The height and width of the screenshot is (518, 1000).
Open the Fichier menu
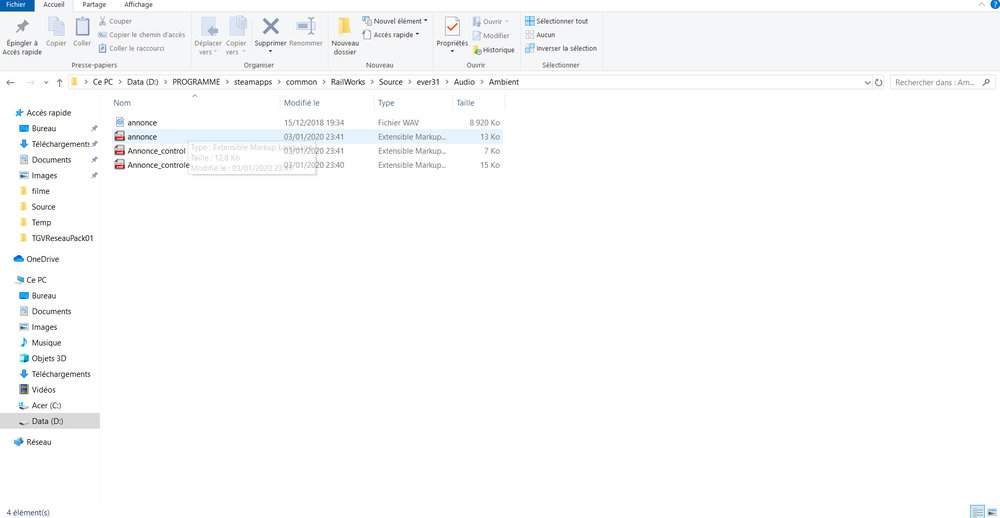(15, 4)
